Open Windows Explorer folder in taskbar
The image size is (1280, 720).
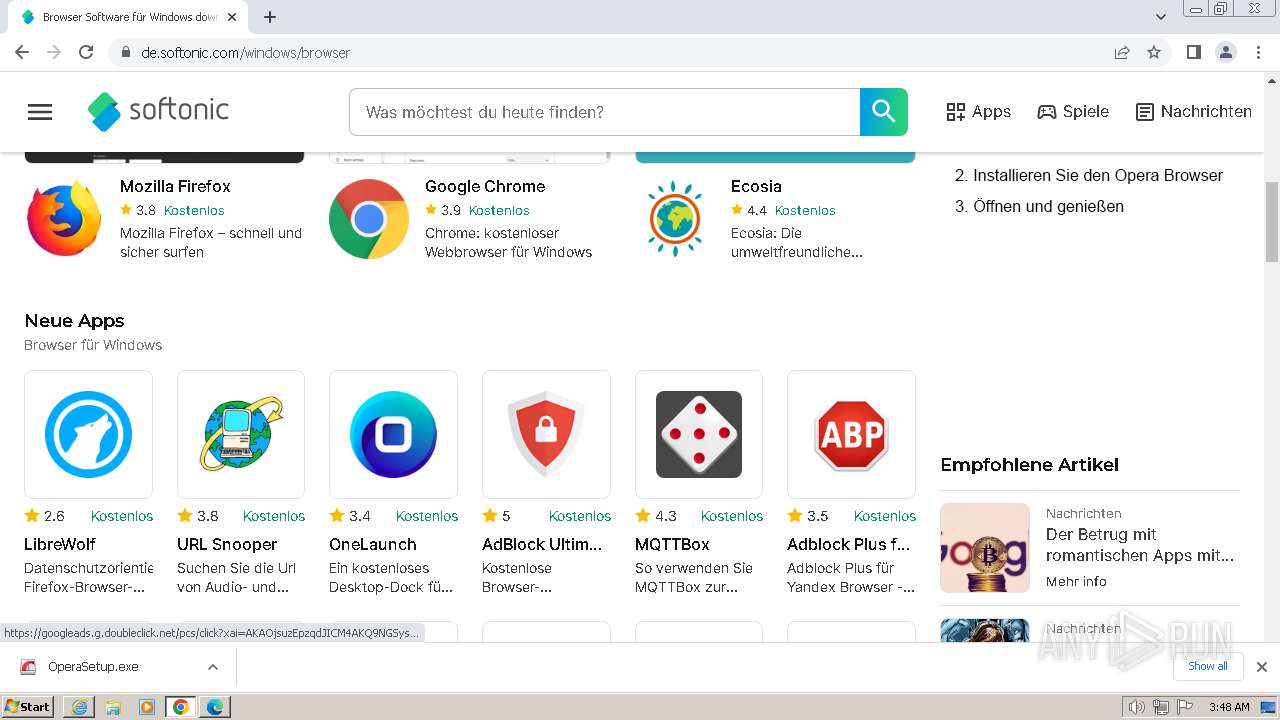(113, 707)
